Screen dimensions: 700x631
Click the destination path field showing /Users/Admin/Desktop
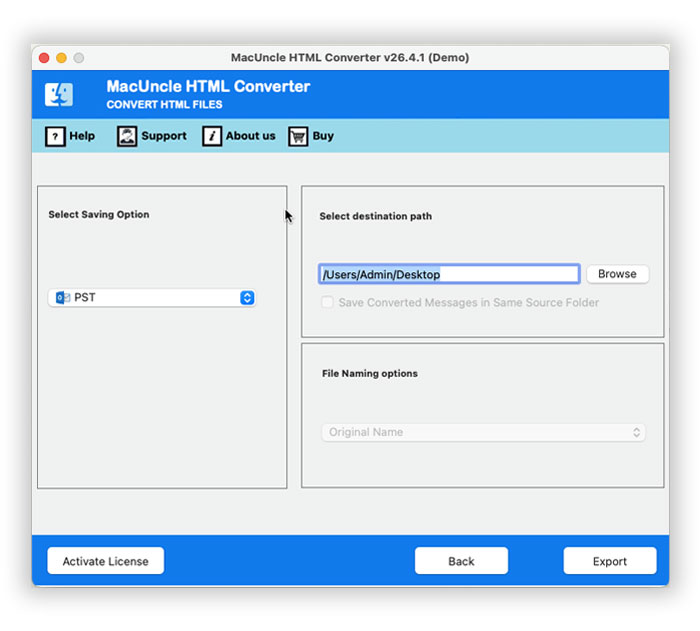(449, 274)
